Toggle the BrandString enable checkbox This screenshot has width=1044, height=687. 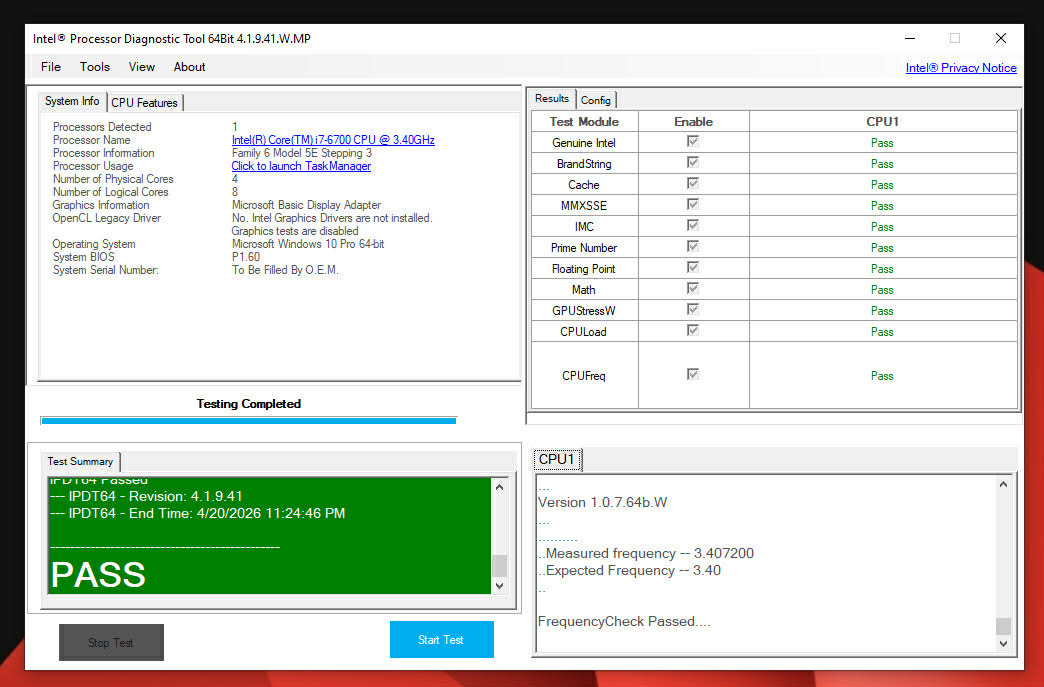point(692,162)
